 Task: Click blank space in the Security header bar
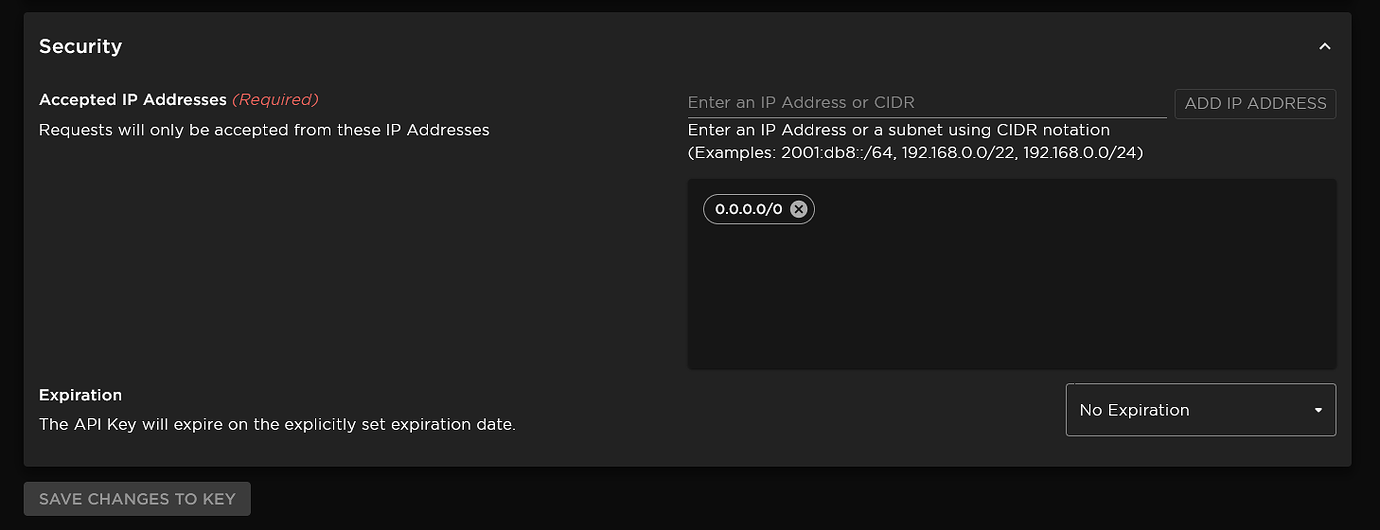700,46
